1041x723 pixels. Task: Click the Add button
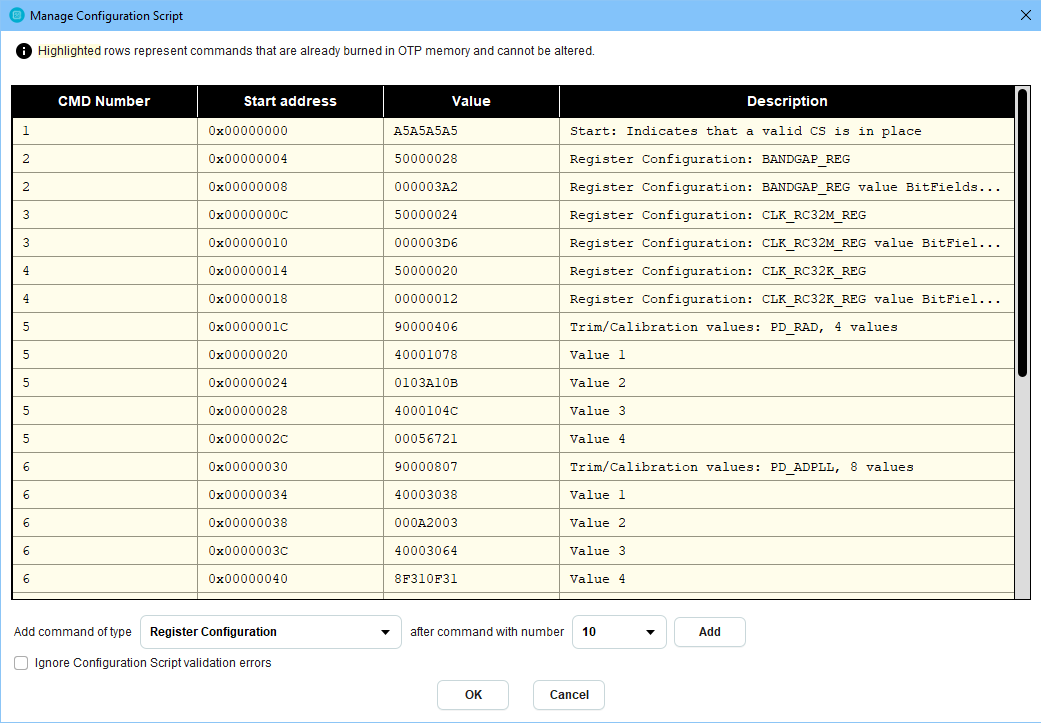point(710,632)
